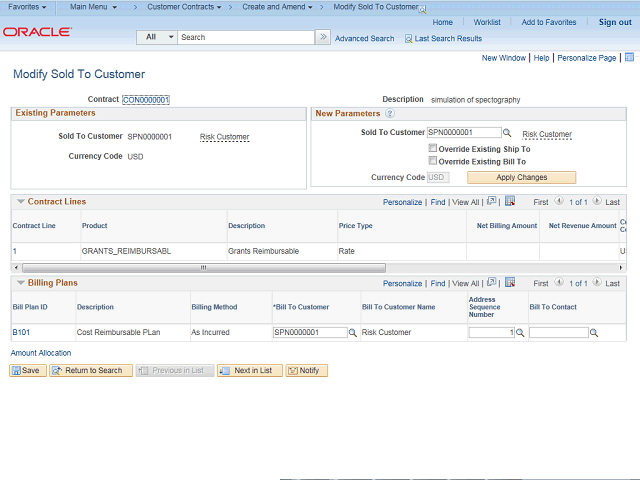Image resolution: width=640 pixels, height=480 pixels.
Task: Go to next row in Contract Lines
Action: click(597, 201)
